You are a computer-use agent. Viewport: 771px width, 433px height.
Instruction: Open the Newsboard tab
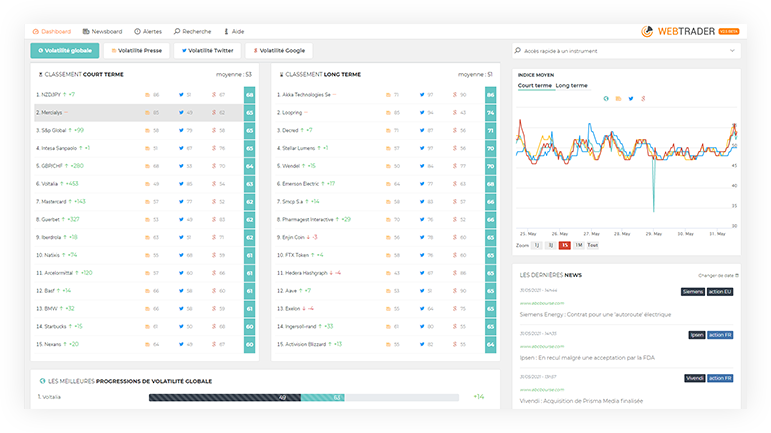102,31
